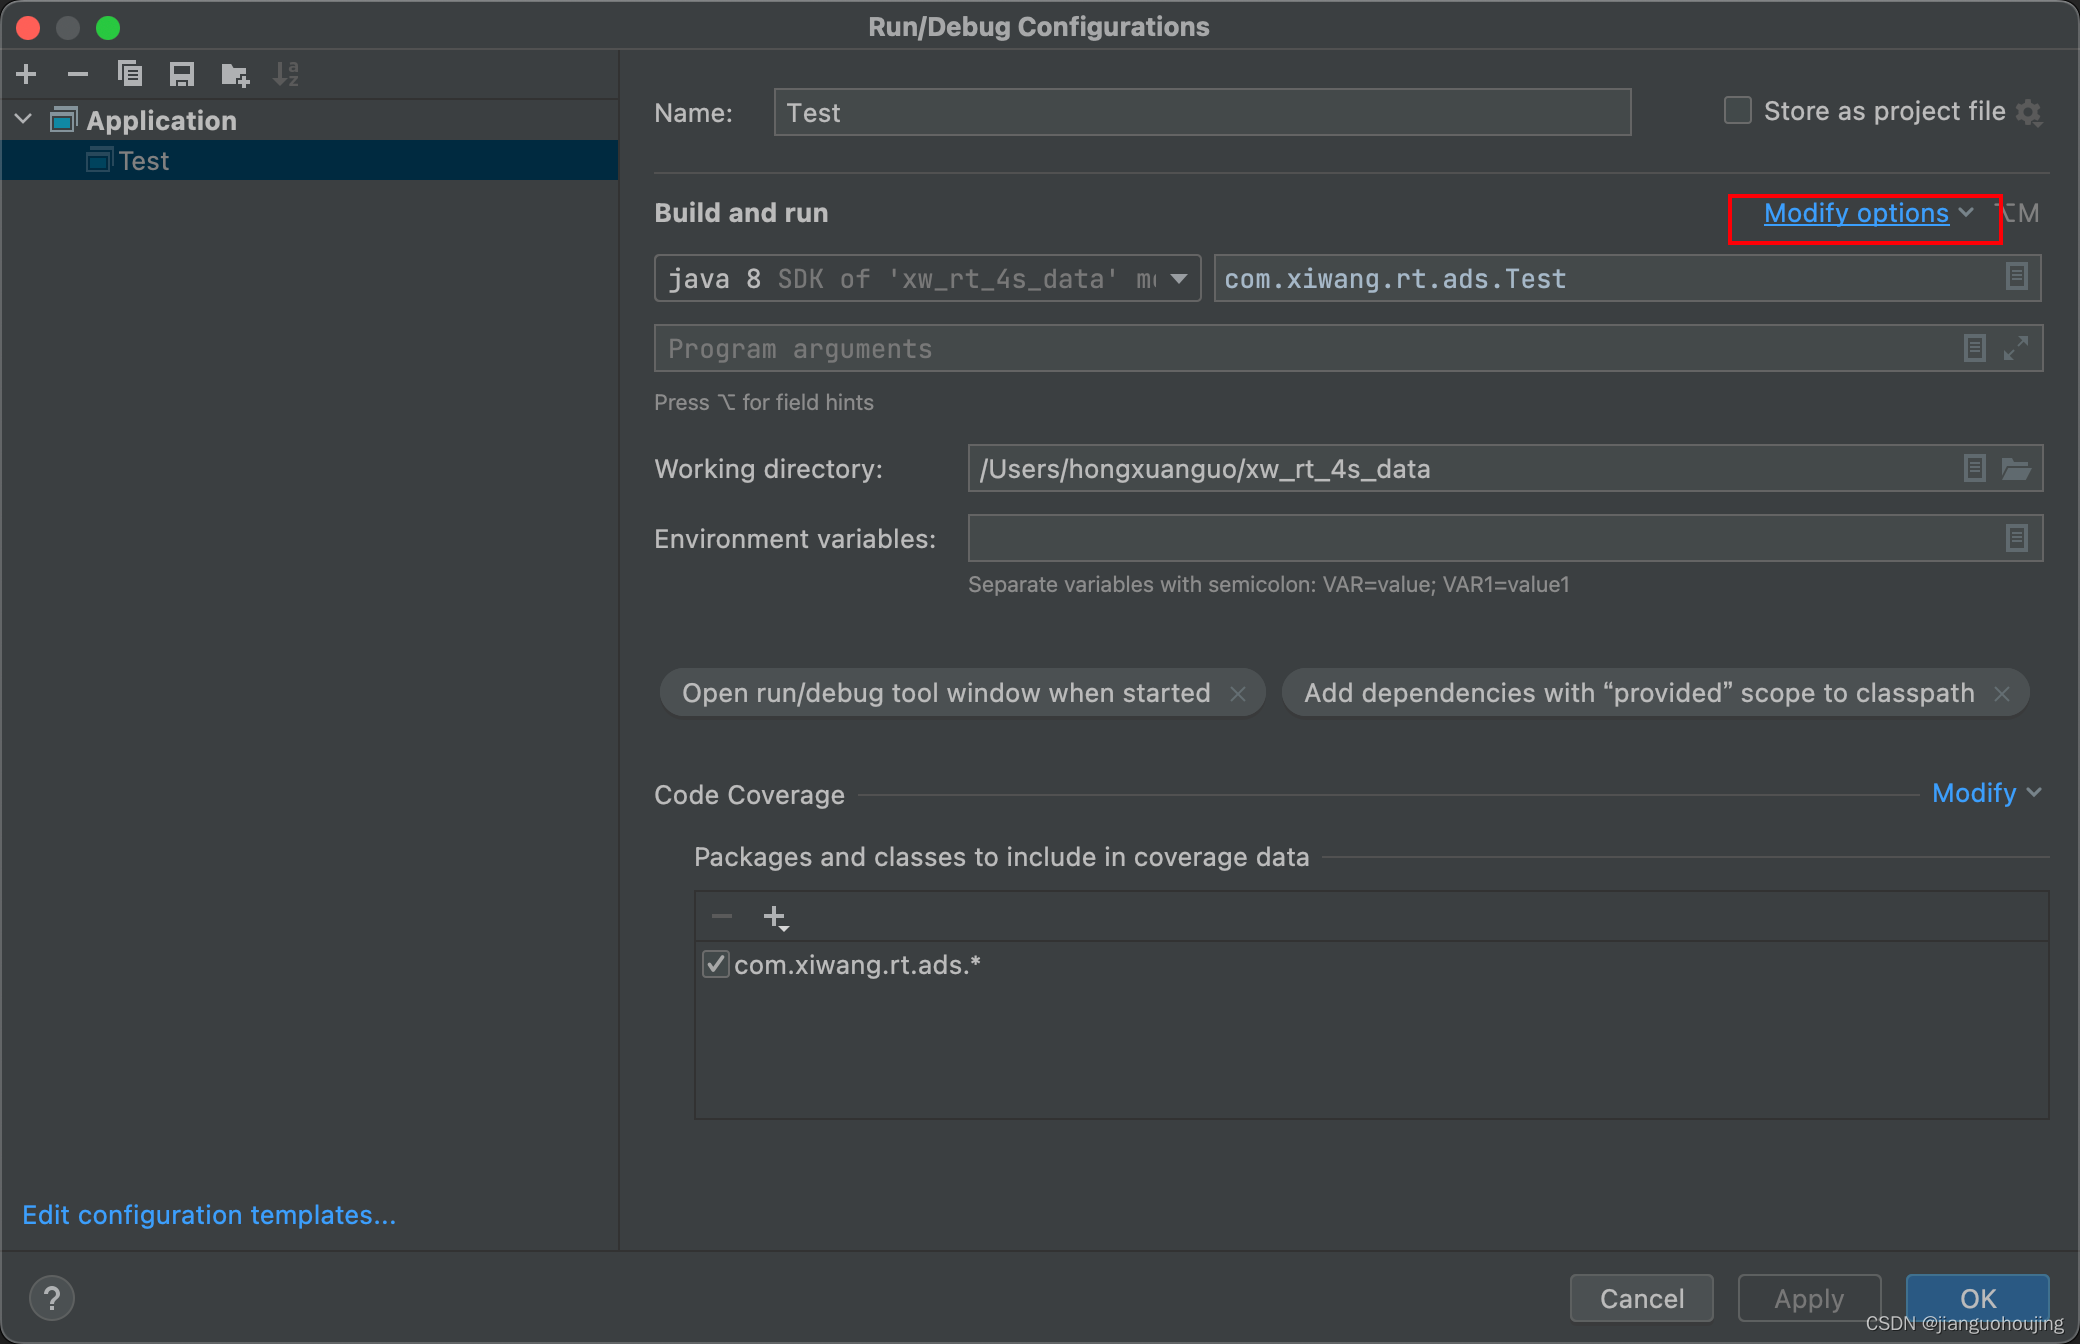Click the expand icon in Program arguments field
Screen dimensions: 2080x1344
2016,348
